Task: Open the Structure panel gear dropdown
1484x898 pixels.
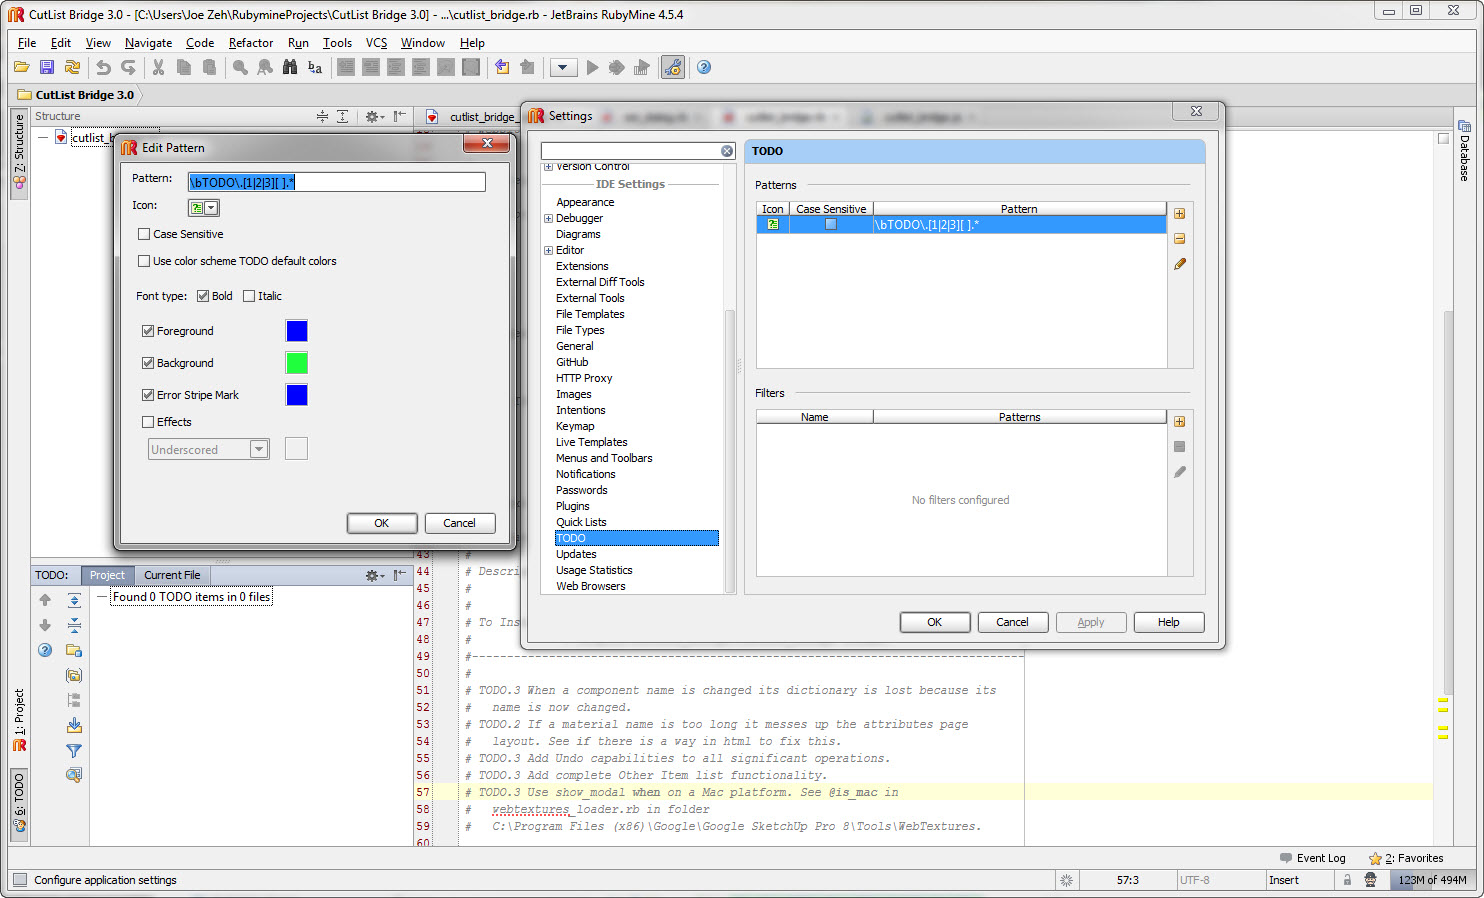Action: [374, 116]
